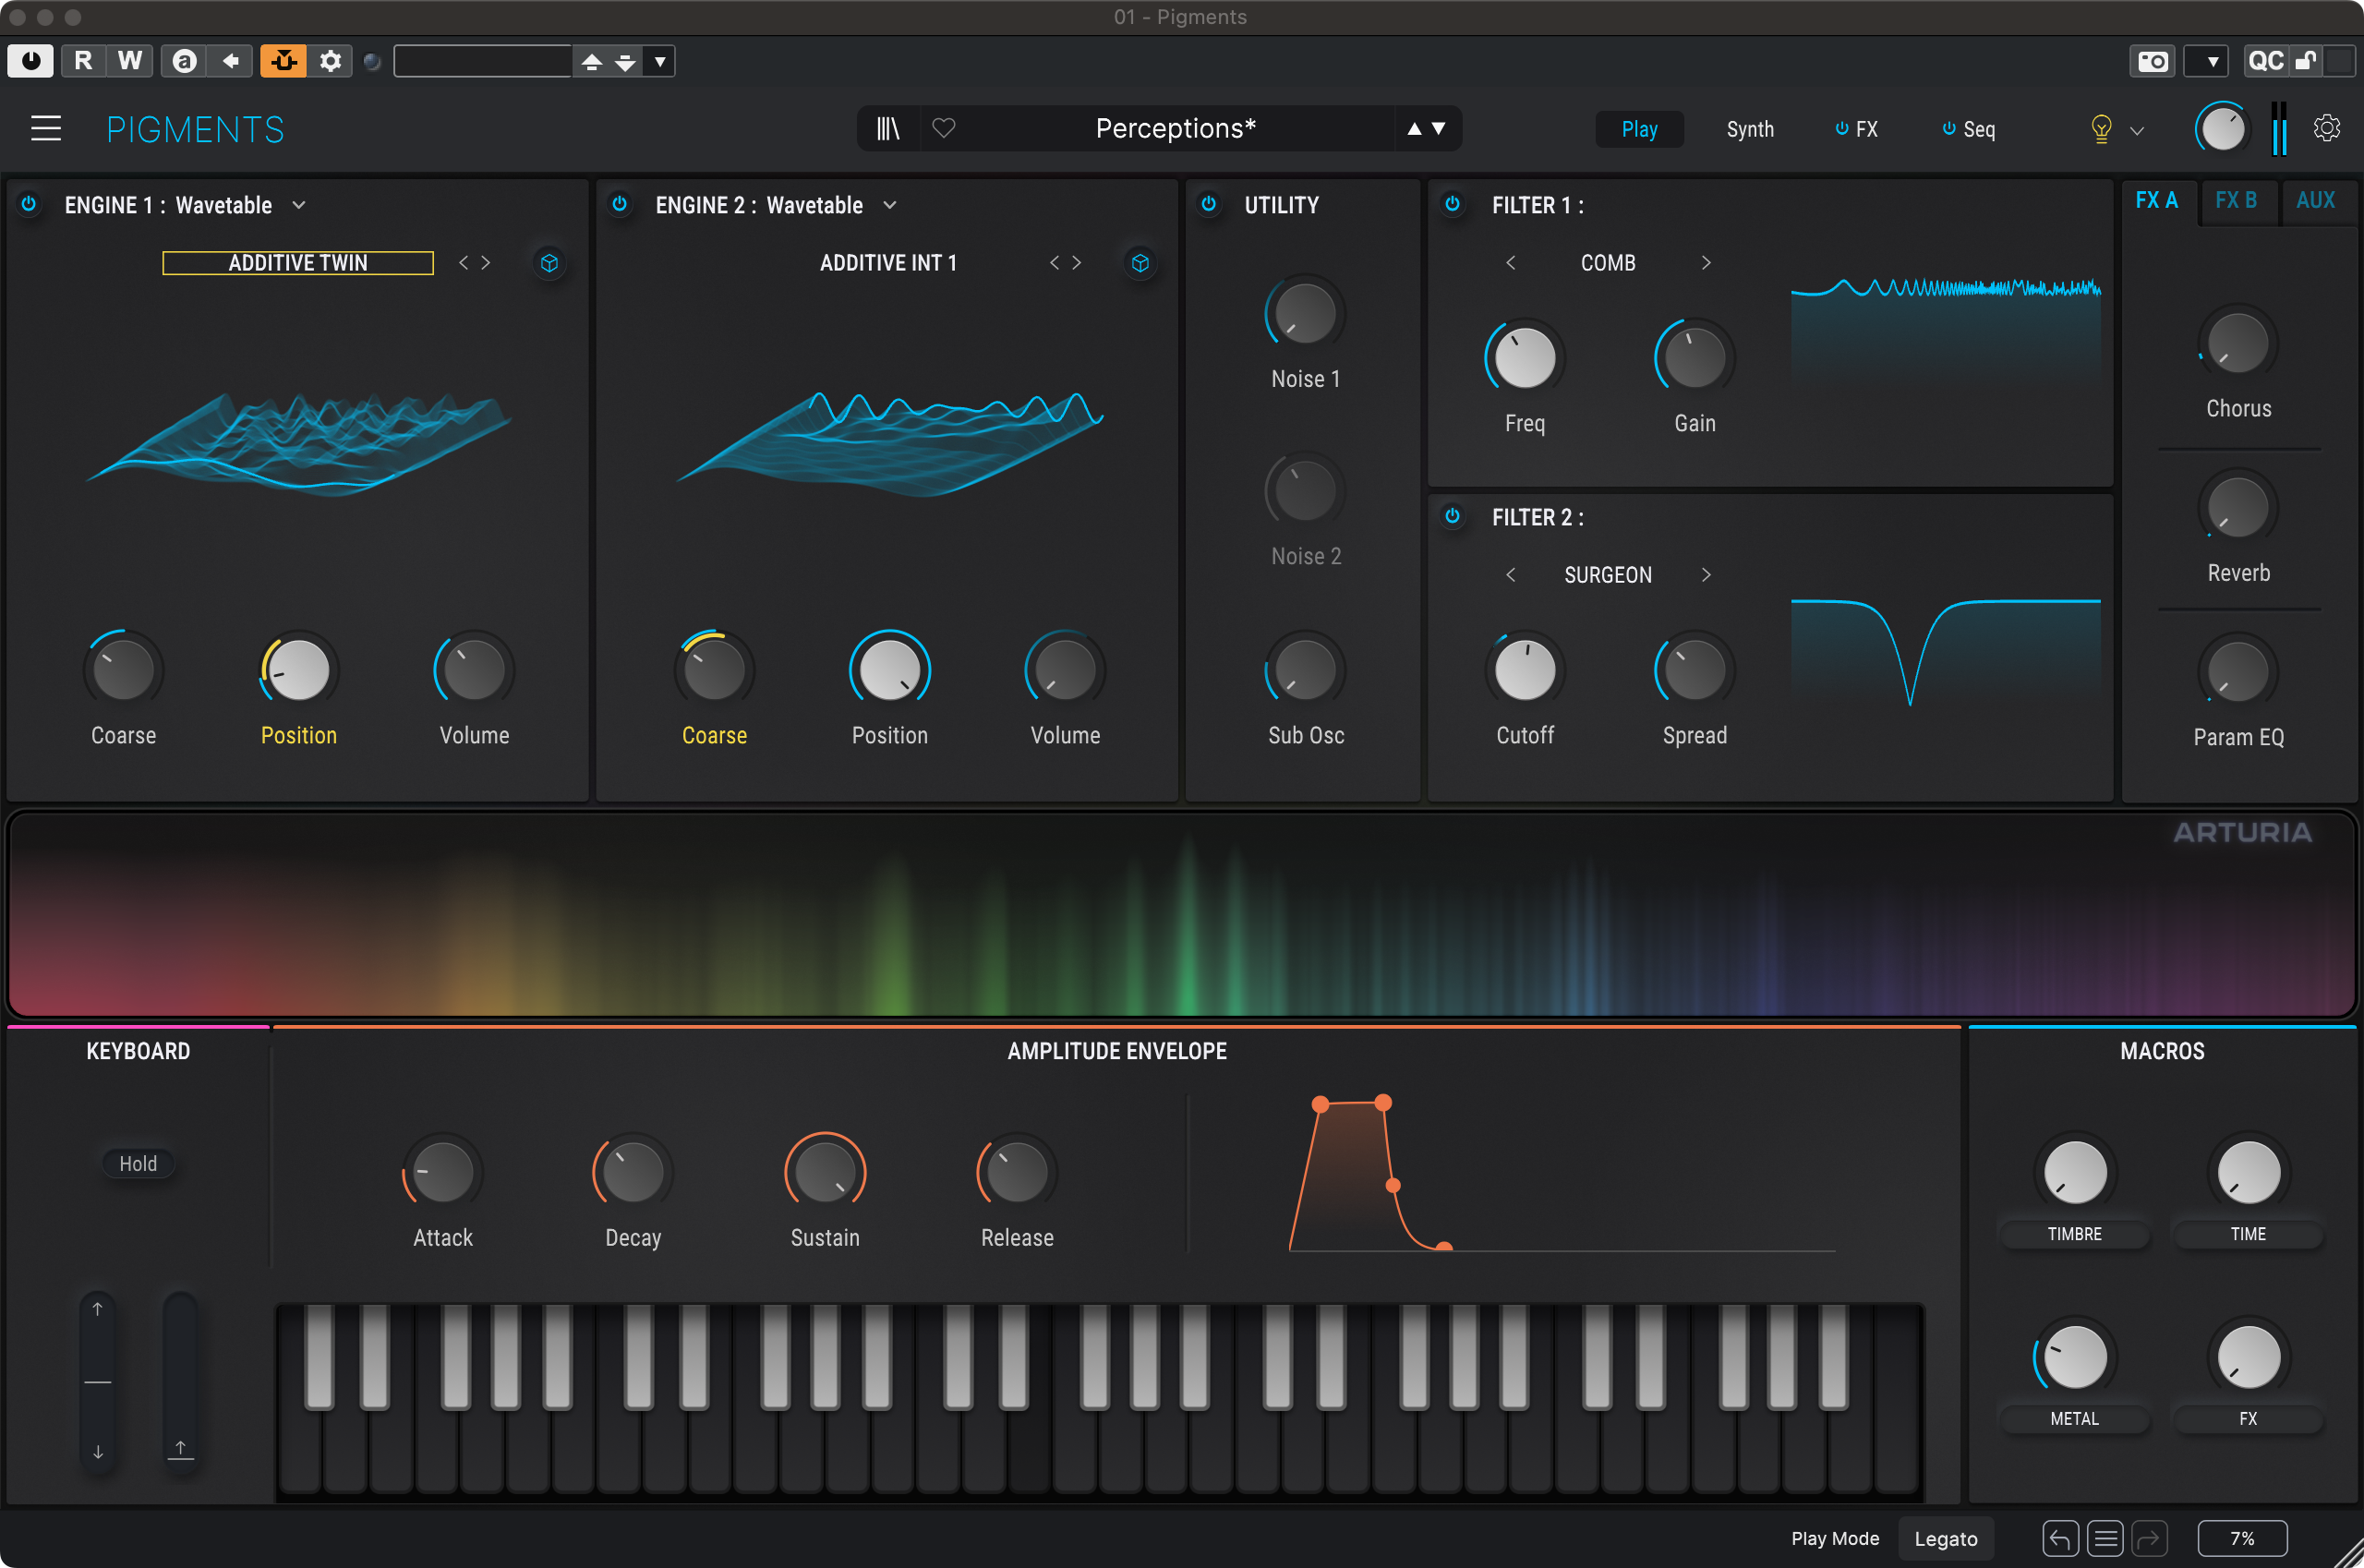The image size is (2364, 1568).
Task: Toggle Engine 2 power button
Action: coord(620,204)
